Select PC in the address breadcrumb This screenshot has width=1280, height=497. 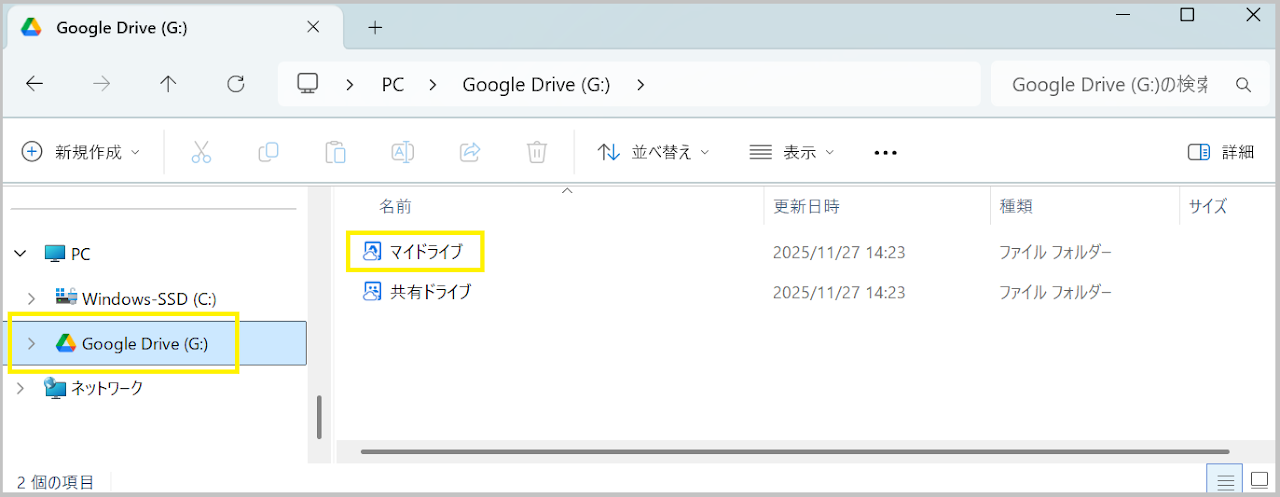(x=393, y=85)
